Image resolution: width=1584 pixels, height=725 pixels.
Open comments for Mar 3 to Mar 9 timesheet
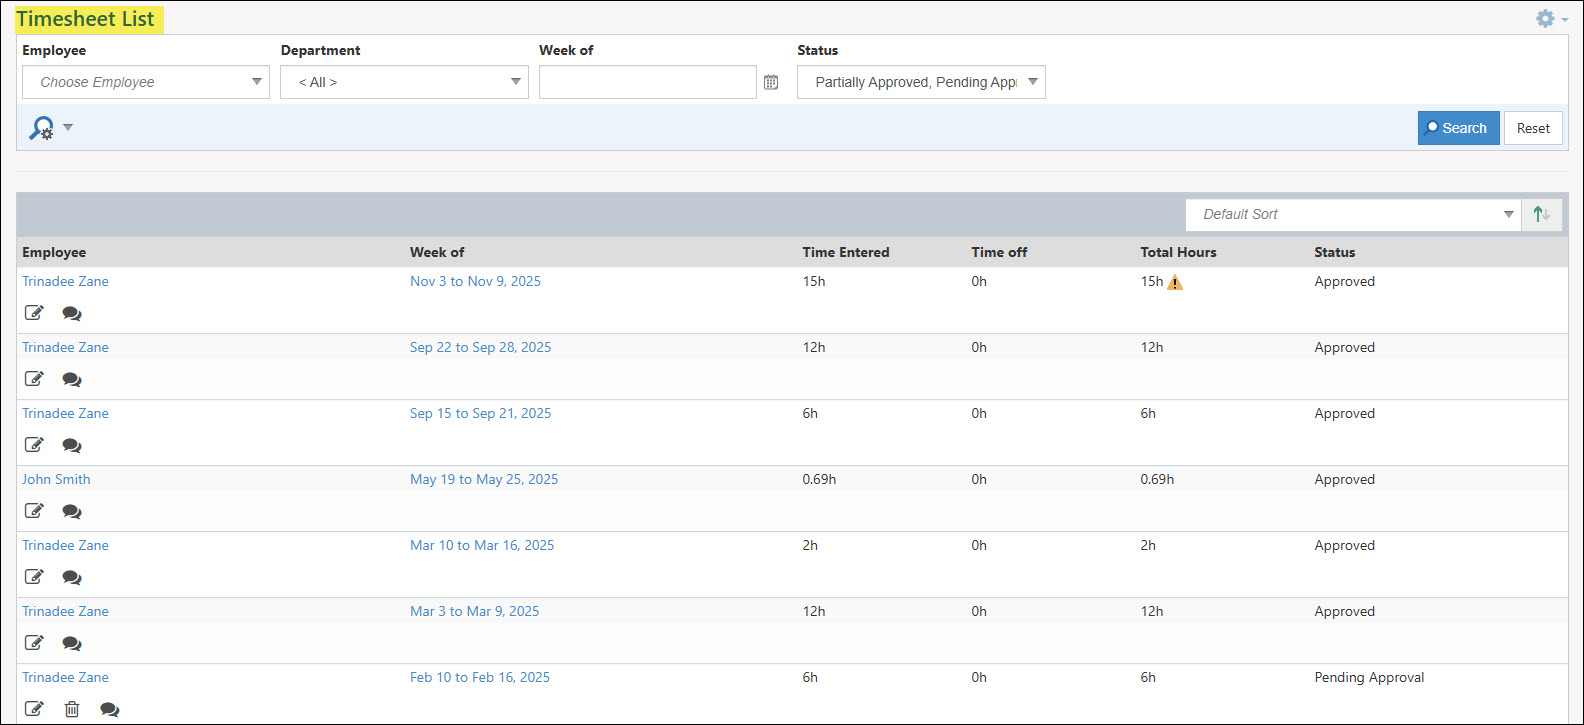tap(72, 643)
